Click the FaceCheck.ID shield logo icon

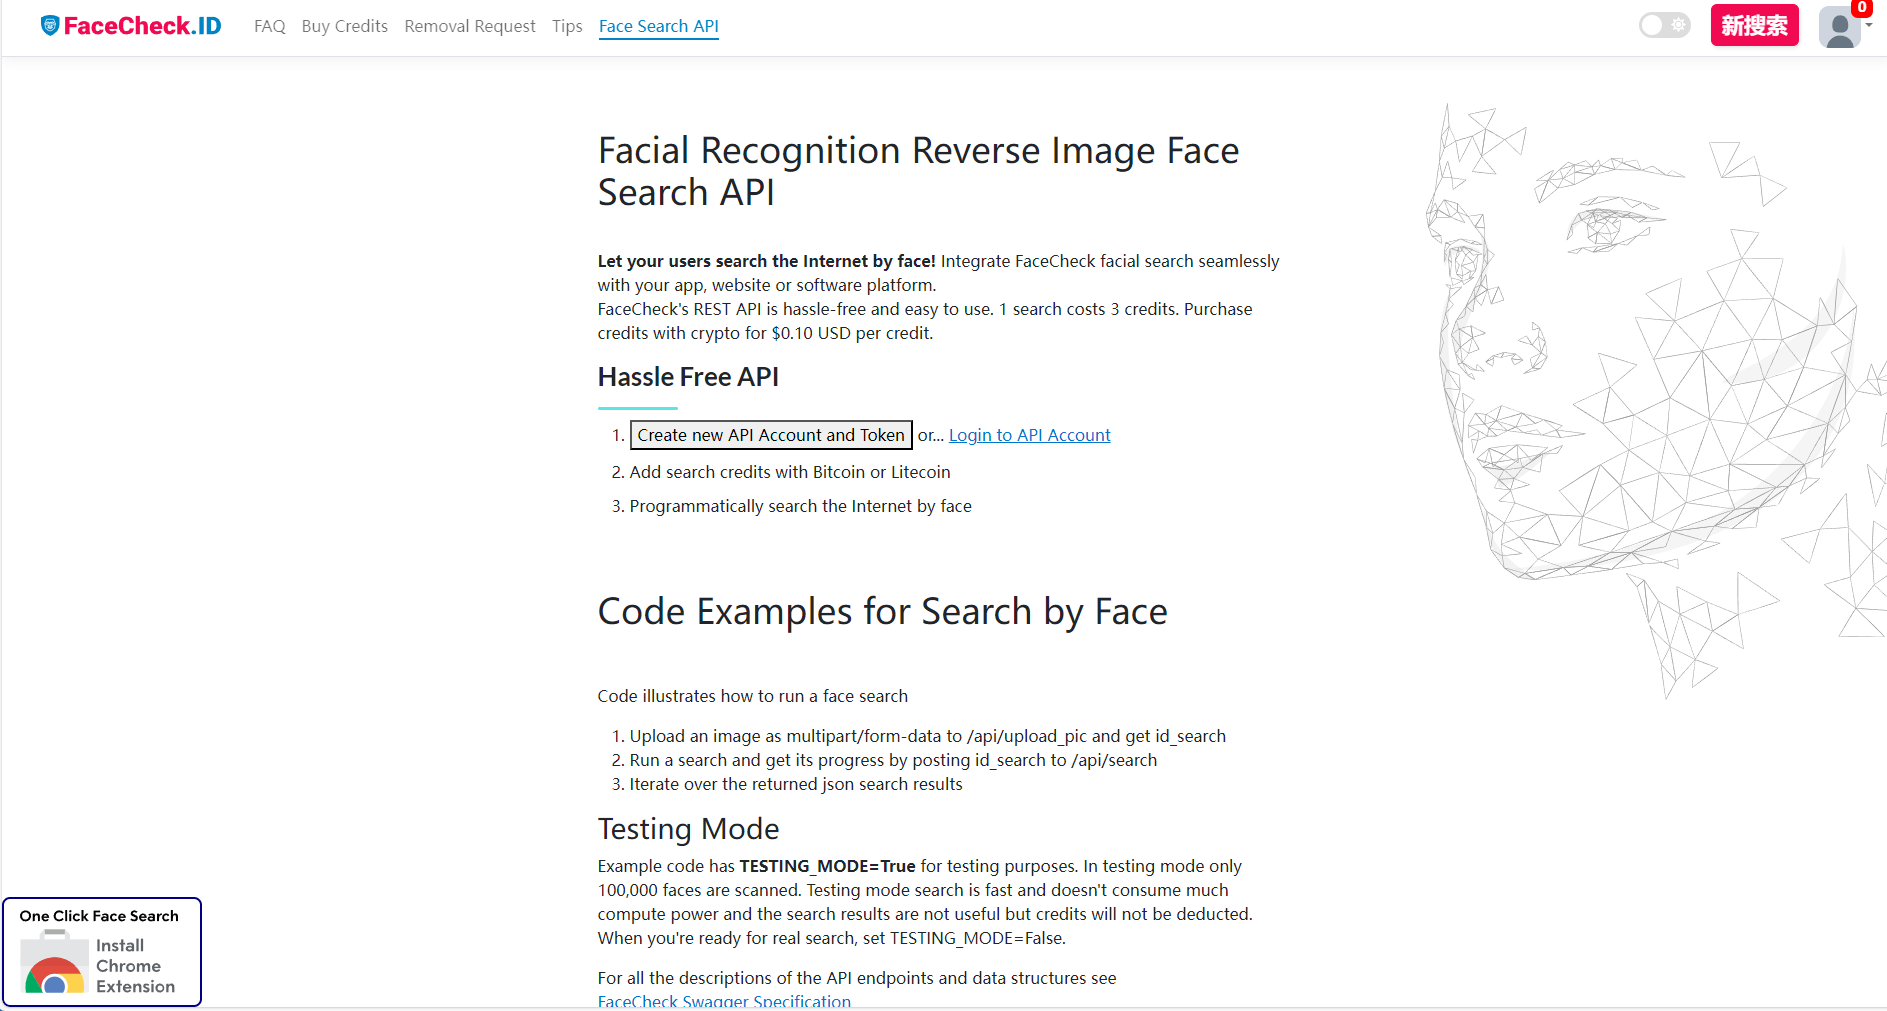(50, 26)
